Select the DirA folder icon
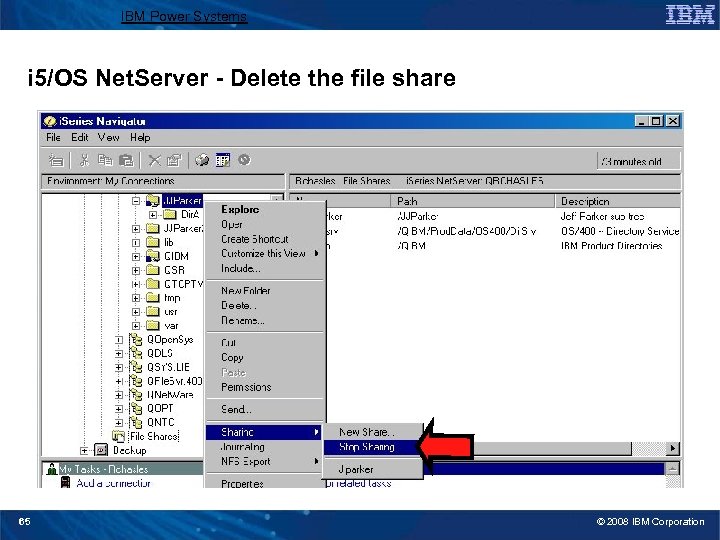This screenshot has width=720, height=540. click(x=170, y=214)
